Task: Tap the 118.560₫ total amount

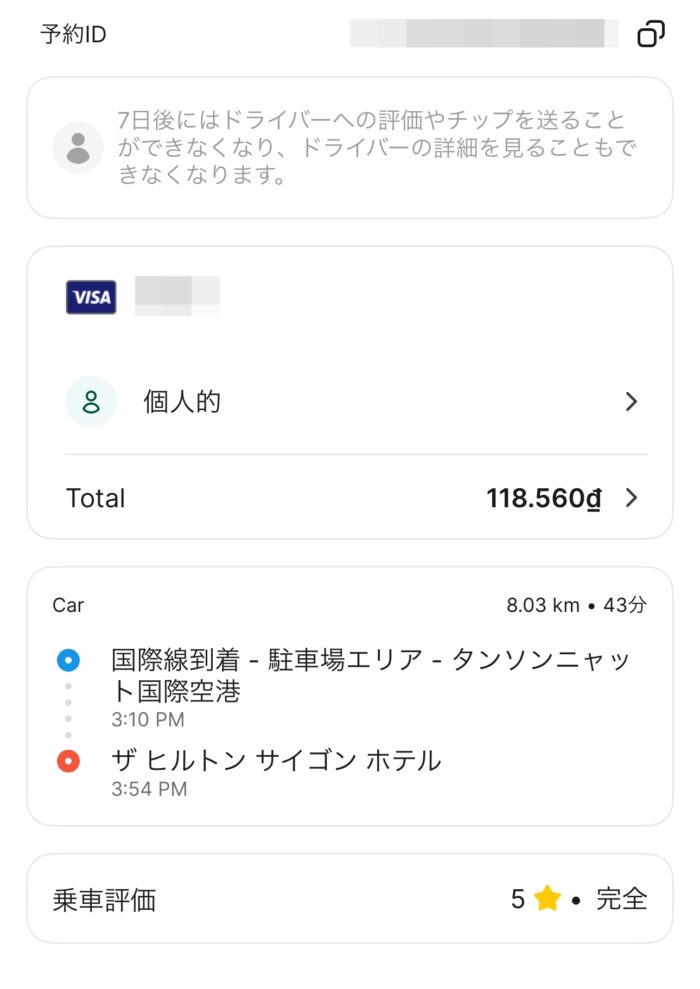Action: [x=544, y=498]
